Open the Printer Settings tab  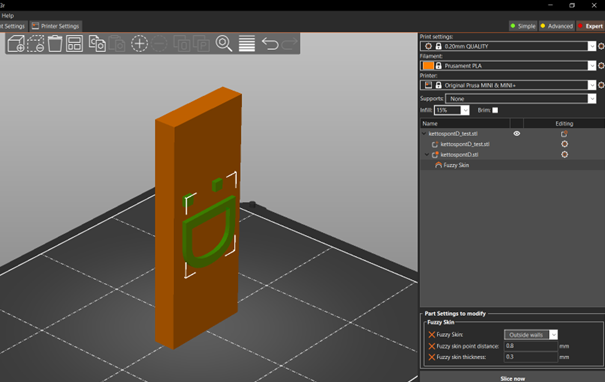[x=56, y=26]
